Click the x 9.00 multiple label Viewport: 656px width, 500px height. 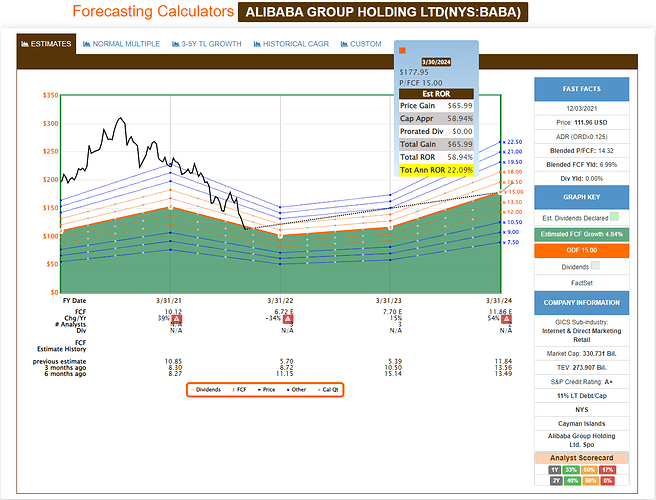[x=511, y=232]
